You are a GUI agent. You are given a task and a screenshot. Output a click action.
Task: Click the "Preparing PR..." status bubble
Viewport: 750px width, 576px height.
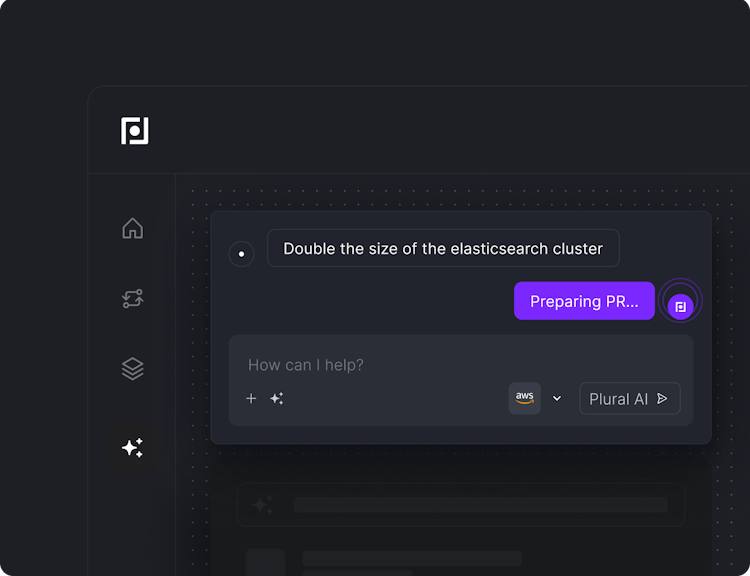(584, 301)
